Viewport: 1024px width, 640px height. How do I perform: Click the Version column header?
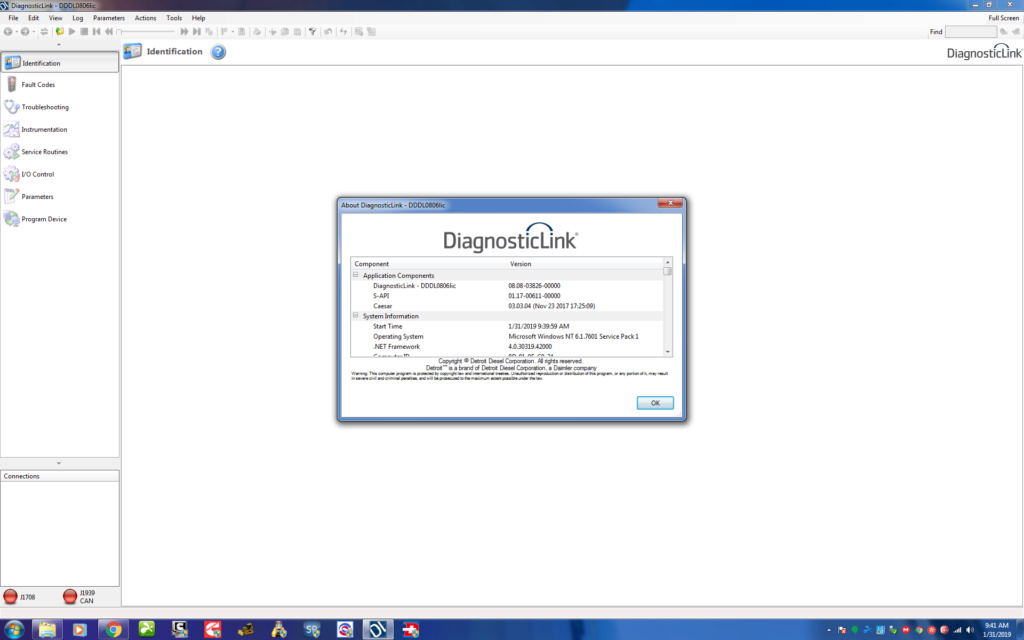point(584,264)
